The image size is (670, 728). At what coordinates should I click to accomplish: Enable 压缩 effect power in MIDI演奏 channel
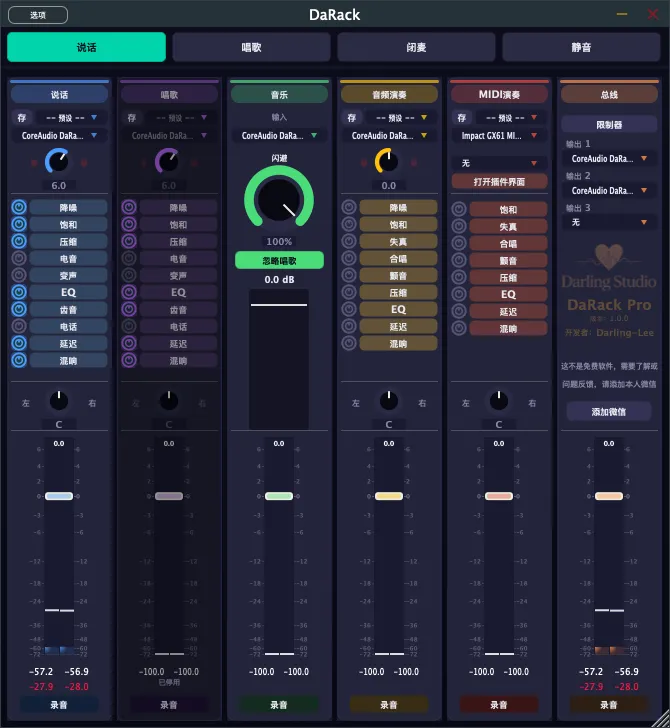(x=459, y=277)
